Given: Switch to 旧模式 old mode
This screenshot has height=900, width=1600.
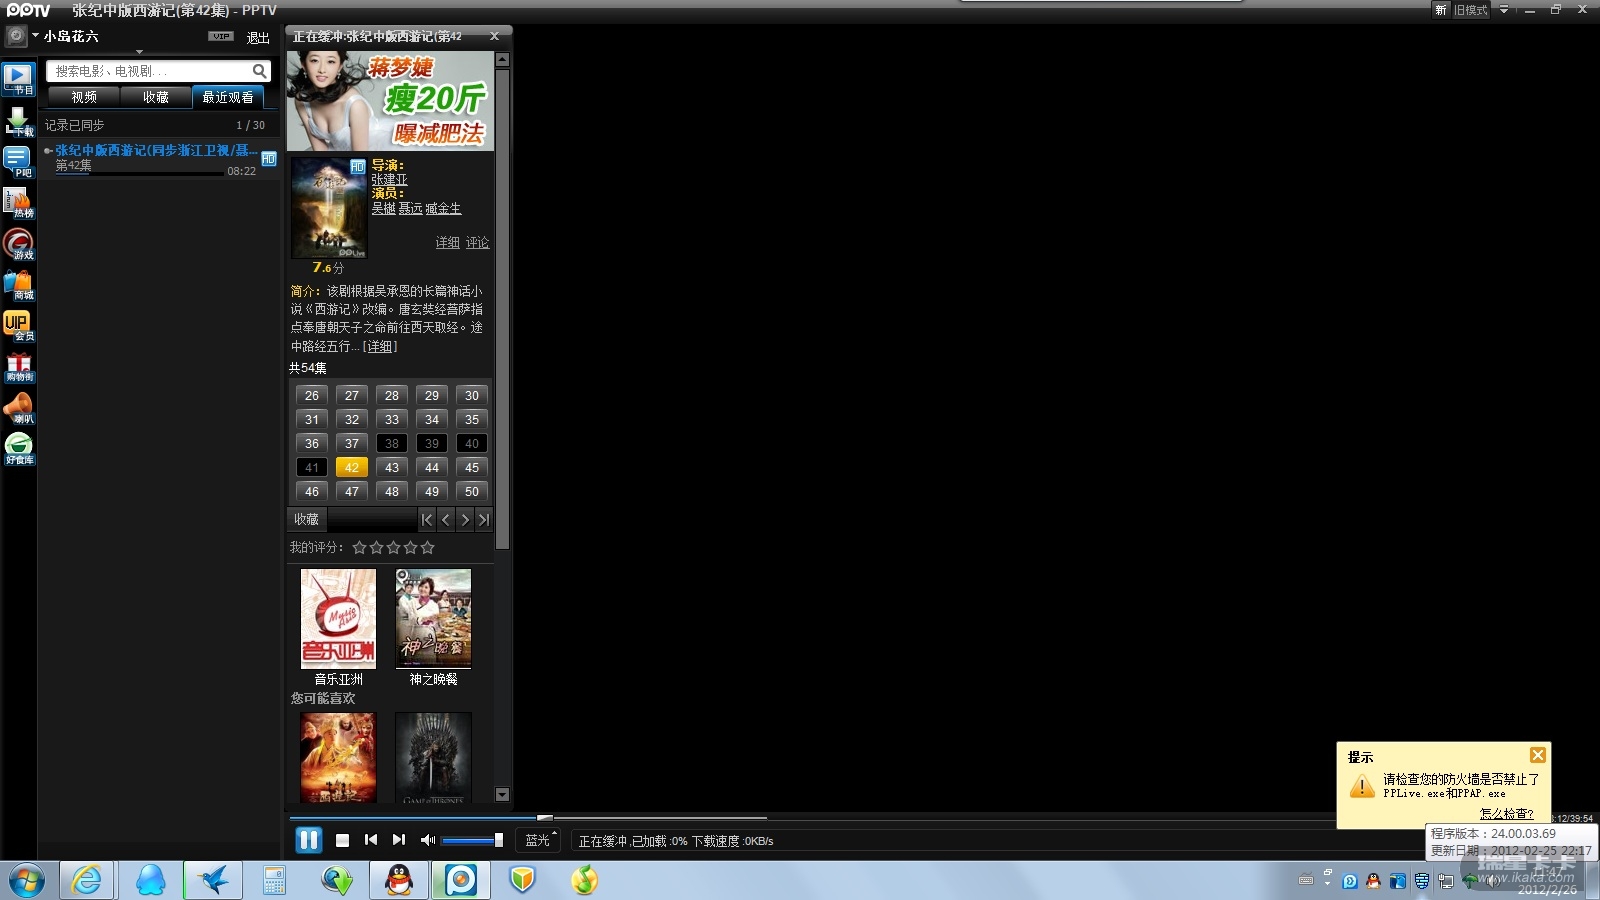Looking at the screenshot, I should click(1470, 10).
